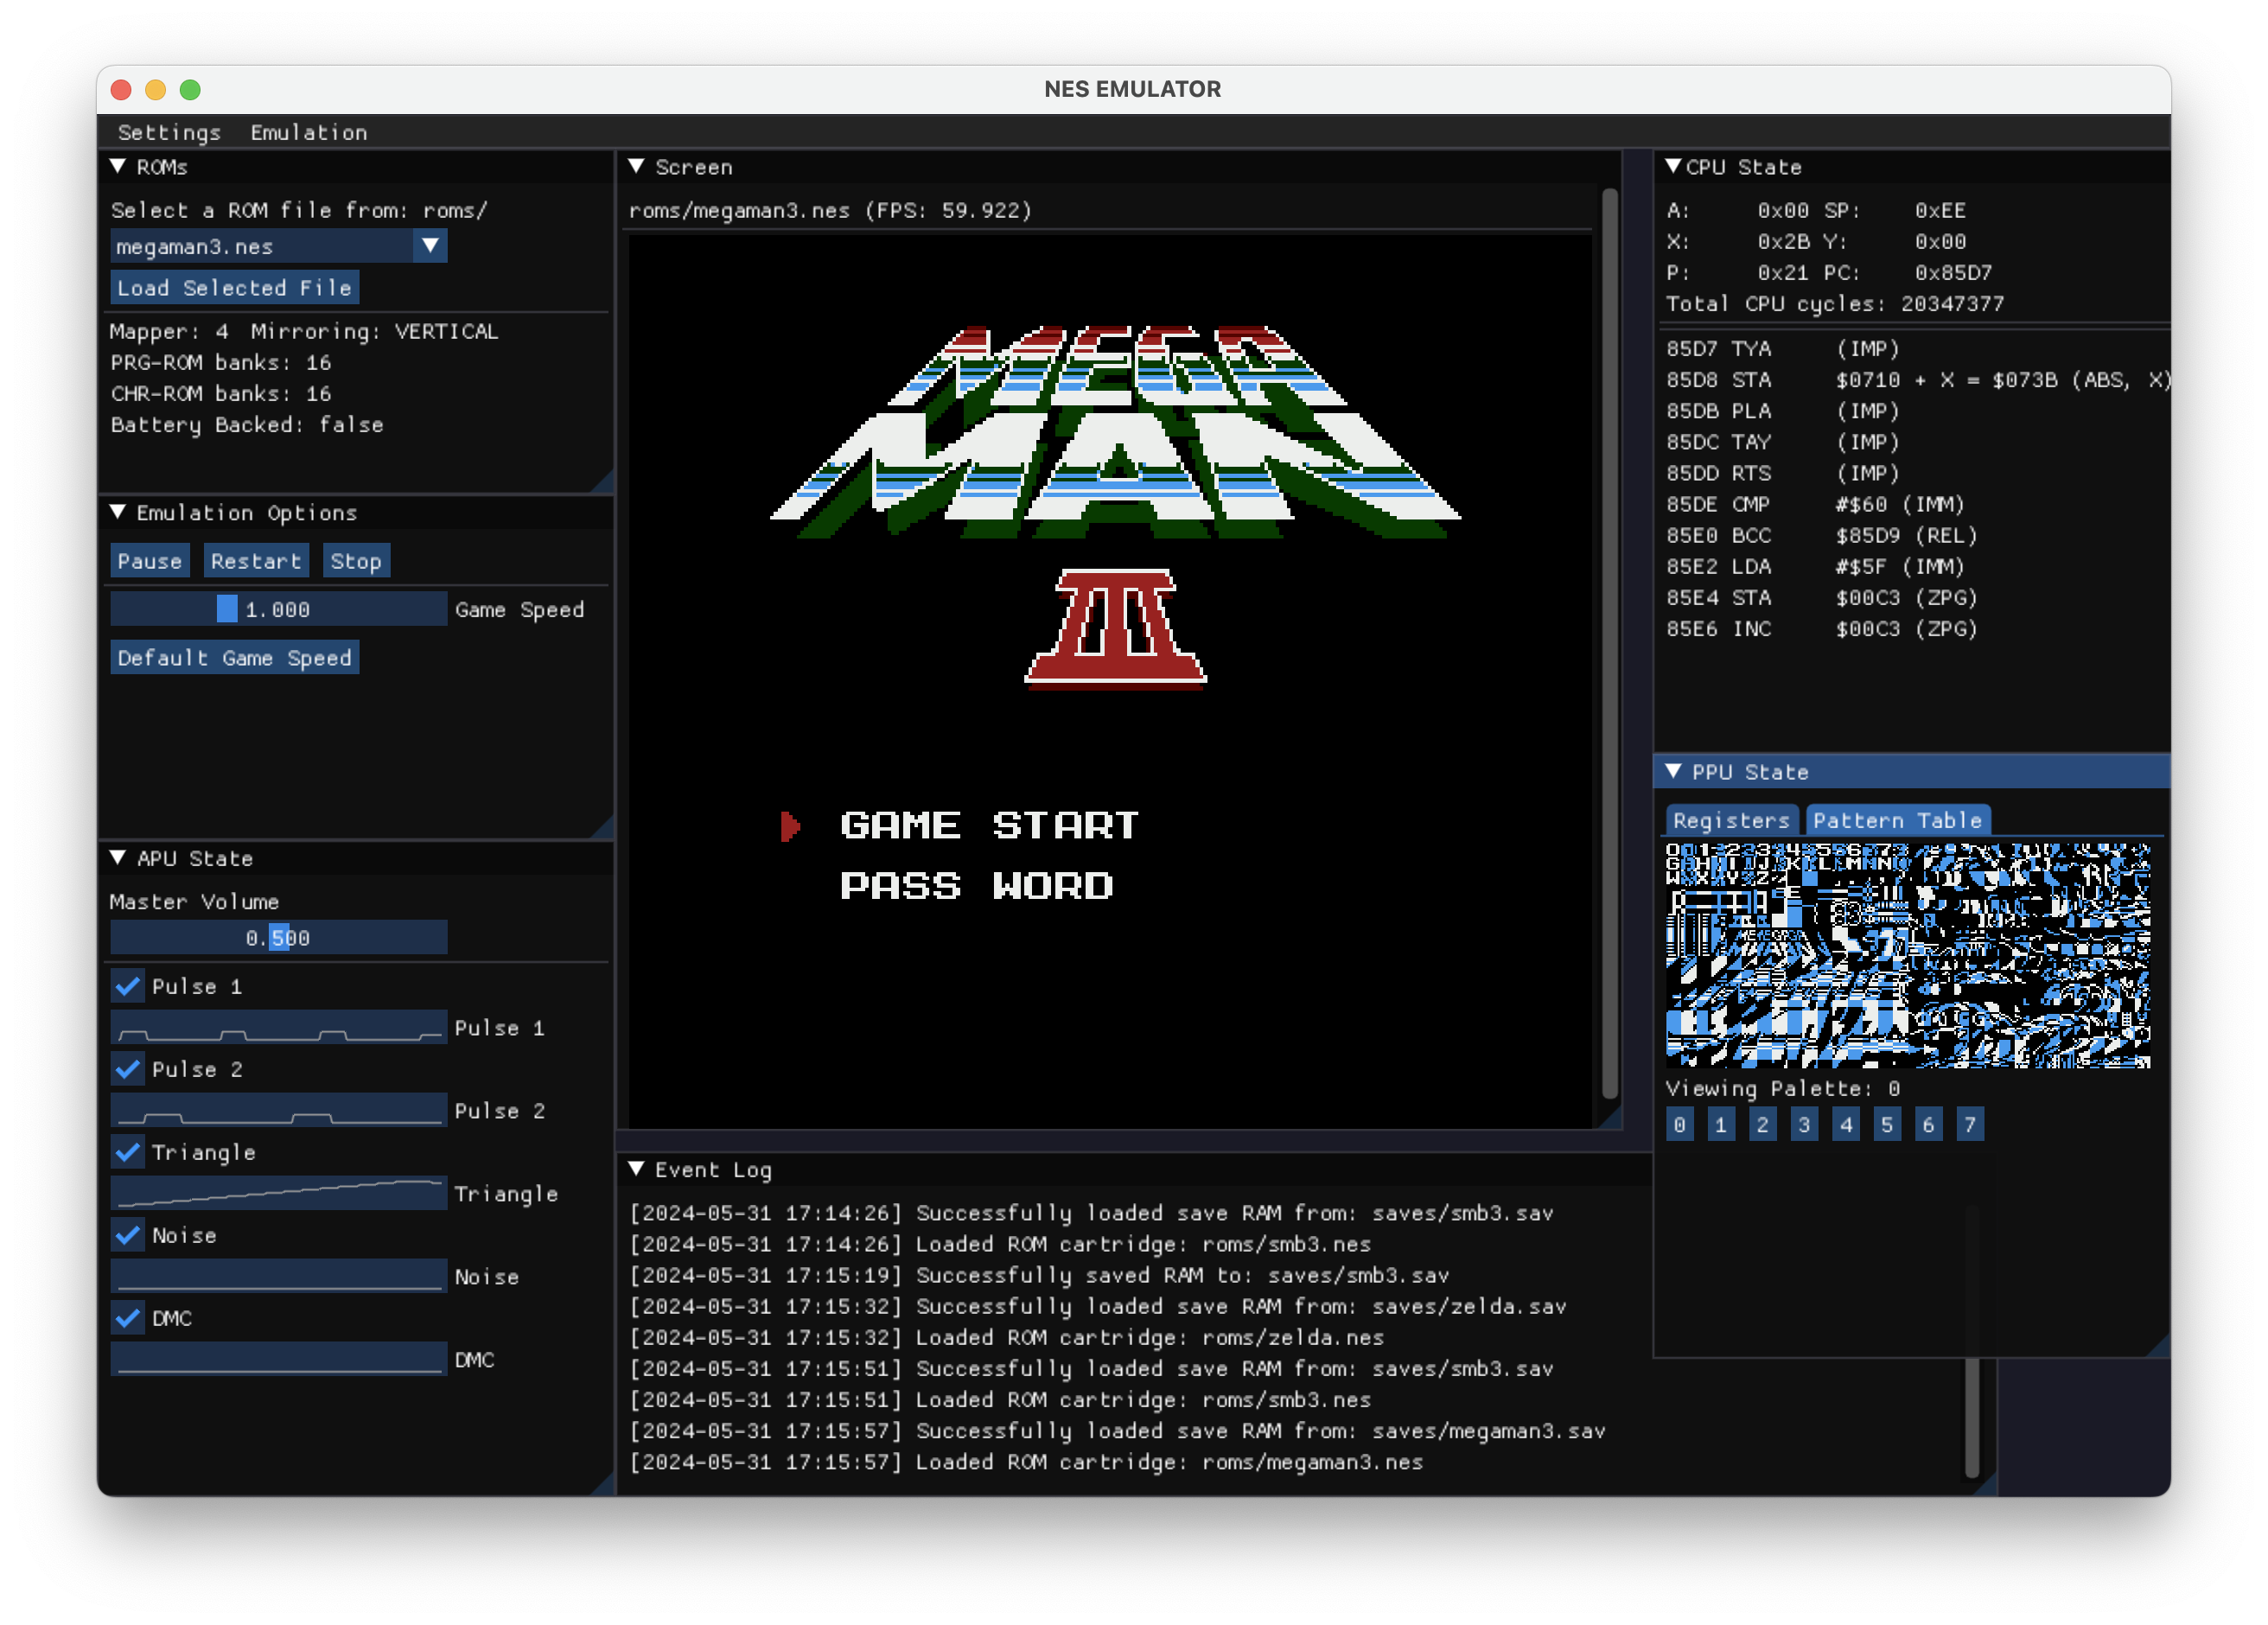The image size is (2268, 1625).
Task: Collapse the ROMs panel triangle
Action: pos(117,166)
